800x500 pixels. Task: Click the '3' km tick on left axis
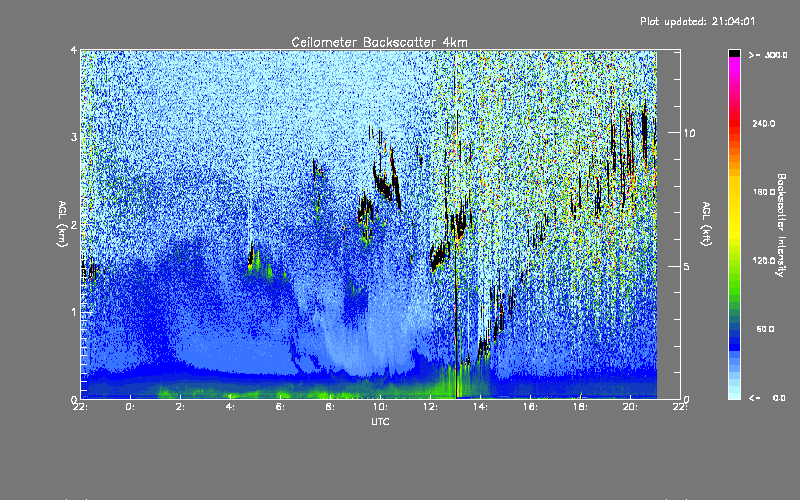[73, 137]
